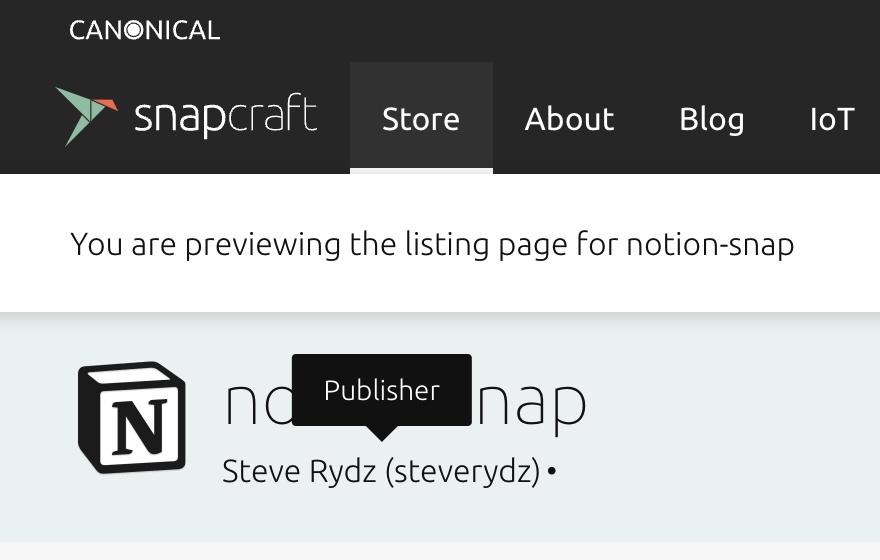Go to the Blog navigation item
Image resolution: width=880 pixels, height=560 pixels.
[x=712, y=119]
